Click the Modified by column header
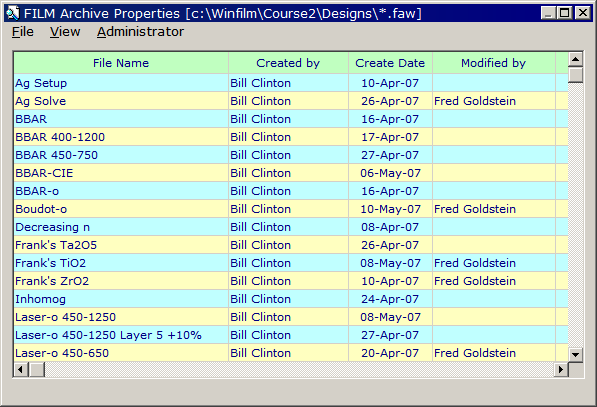The width and height of the screenshot is (597, 407). (x=494, y=63)
